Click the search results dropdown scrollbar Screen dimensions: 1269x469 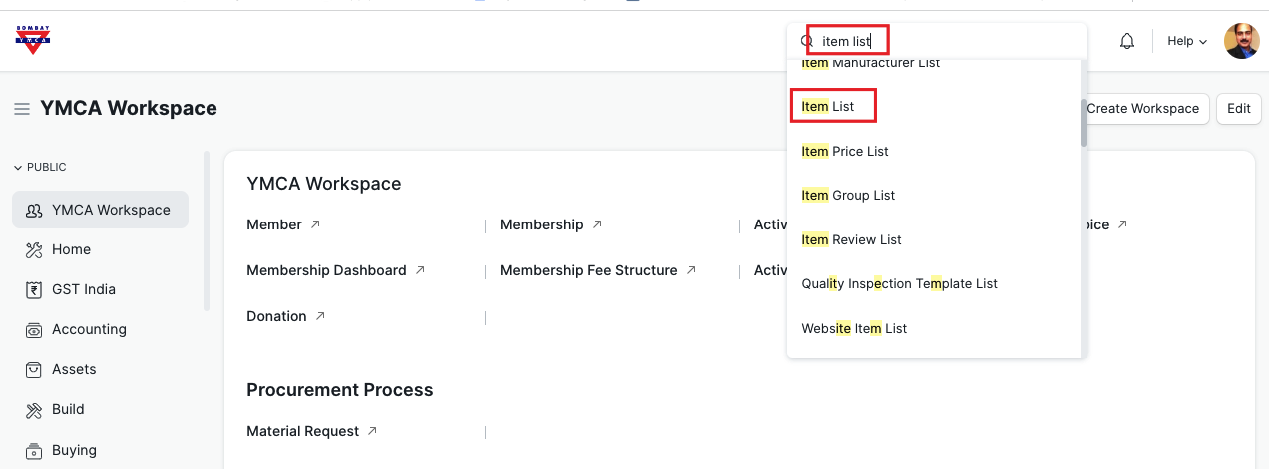pos(1083,125)
